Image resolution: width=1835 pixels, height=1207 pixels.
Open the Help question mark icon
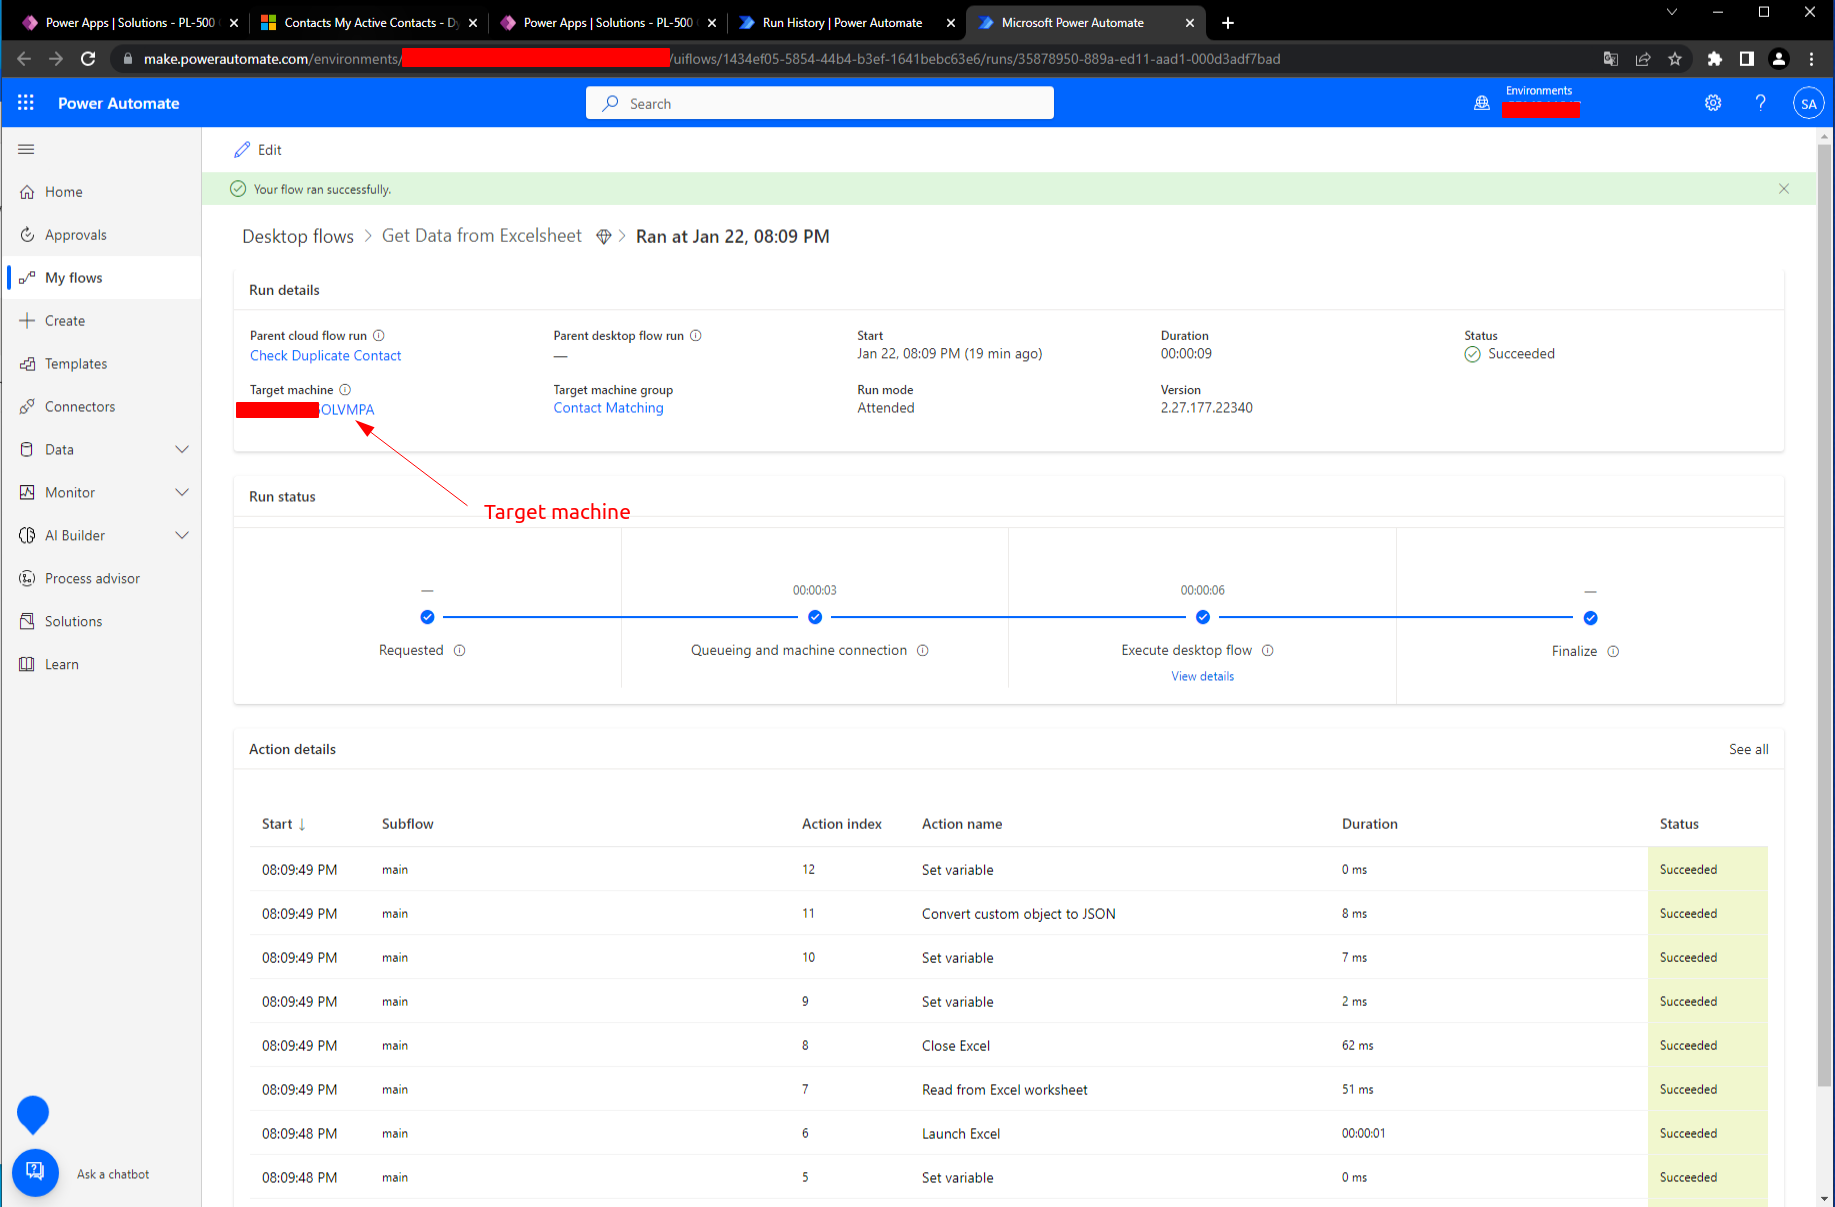pos(1760,103)
